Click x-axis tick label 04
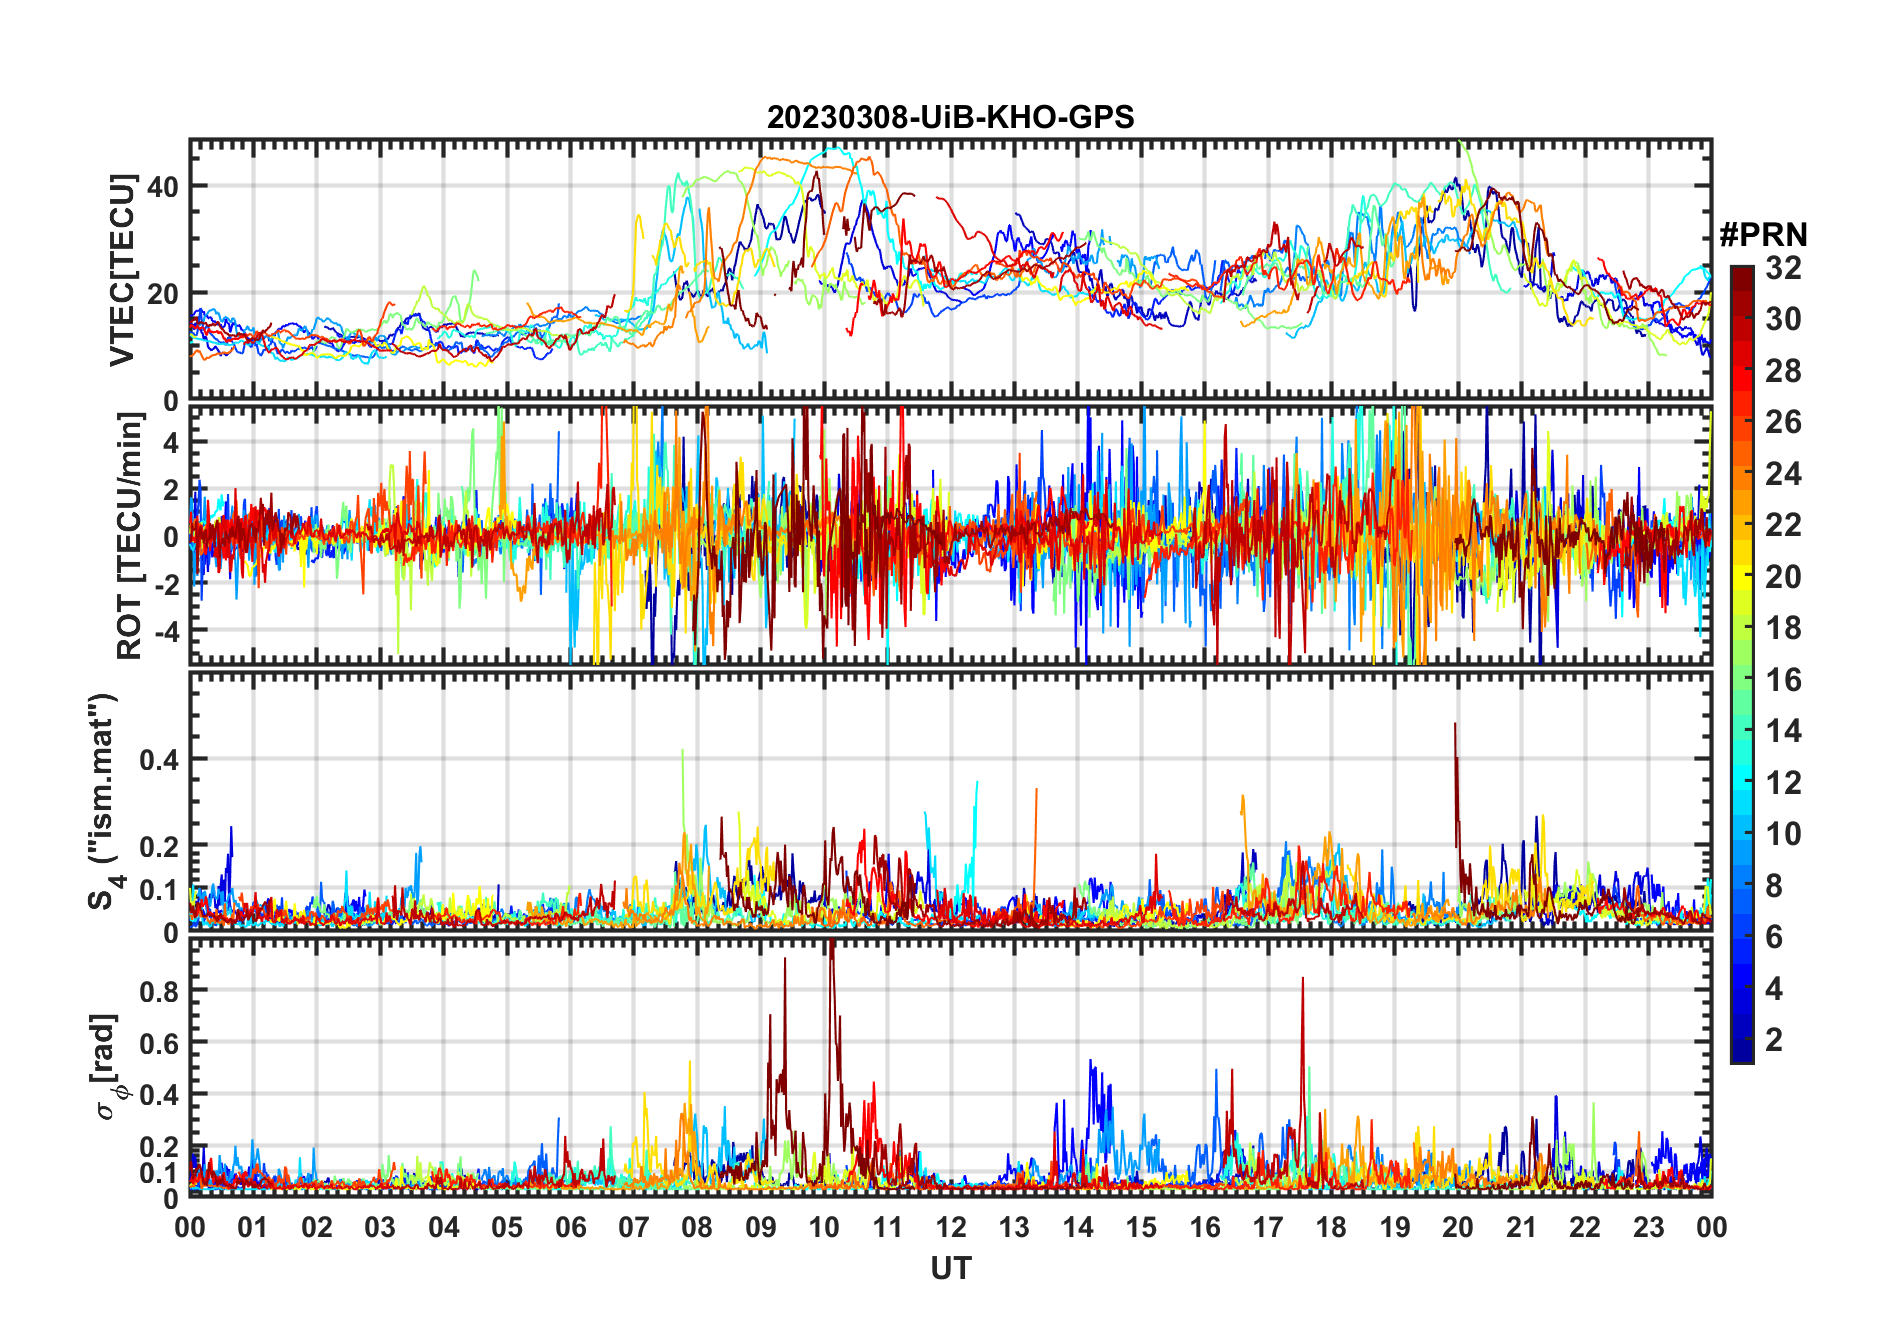This screenshot has width=1902, height=1330. [x=444, y=1227]
